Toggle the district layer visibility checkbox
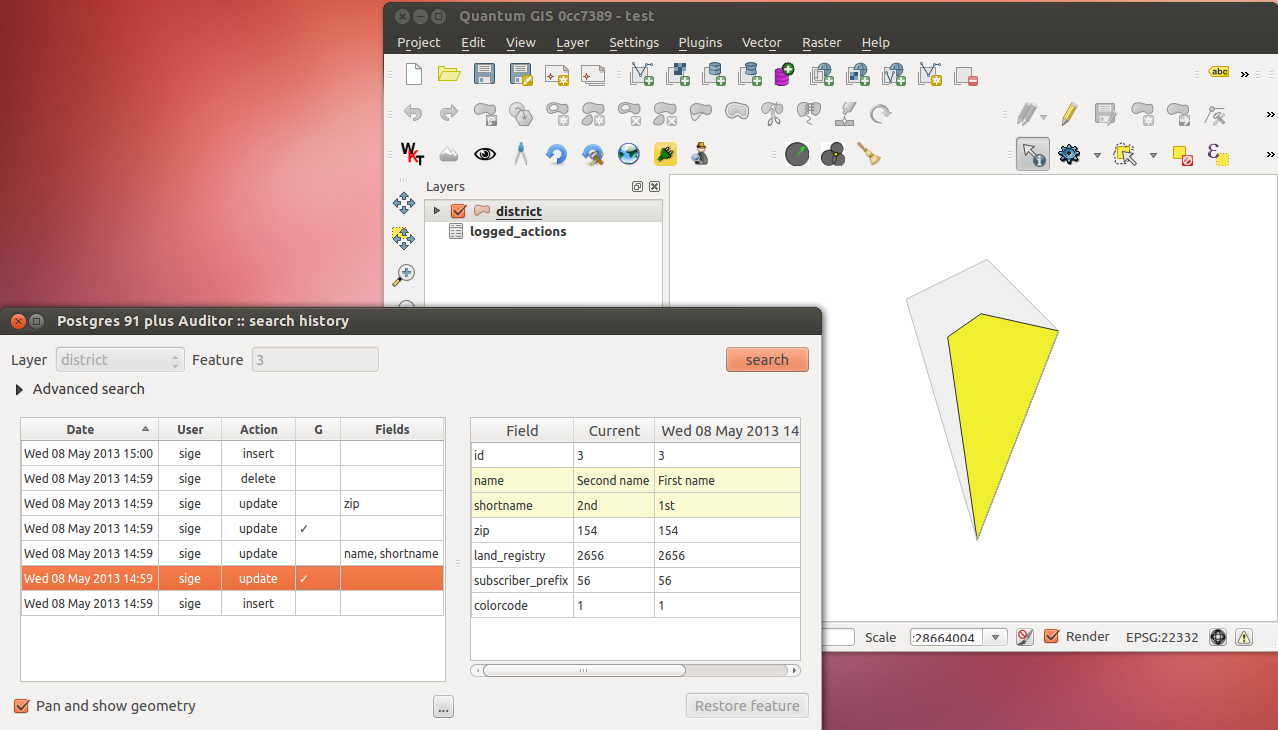Viewport: 1278px width, 730px height. 459,211
